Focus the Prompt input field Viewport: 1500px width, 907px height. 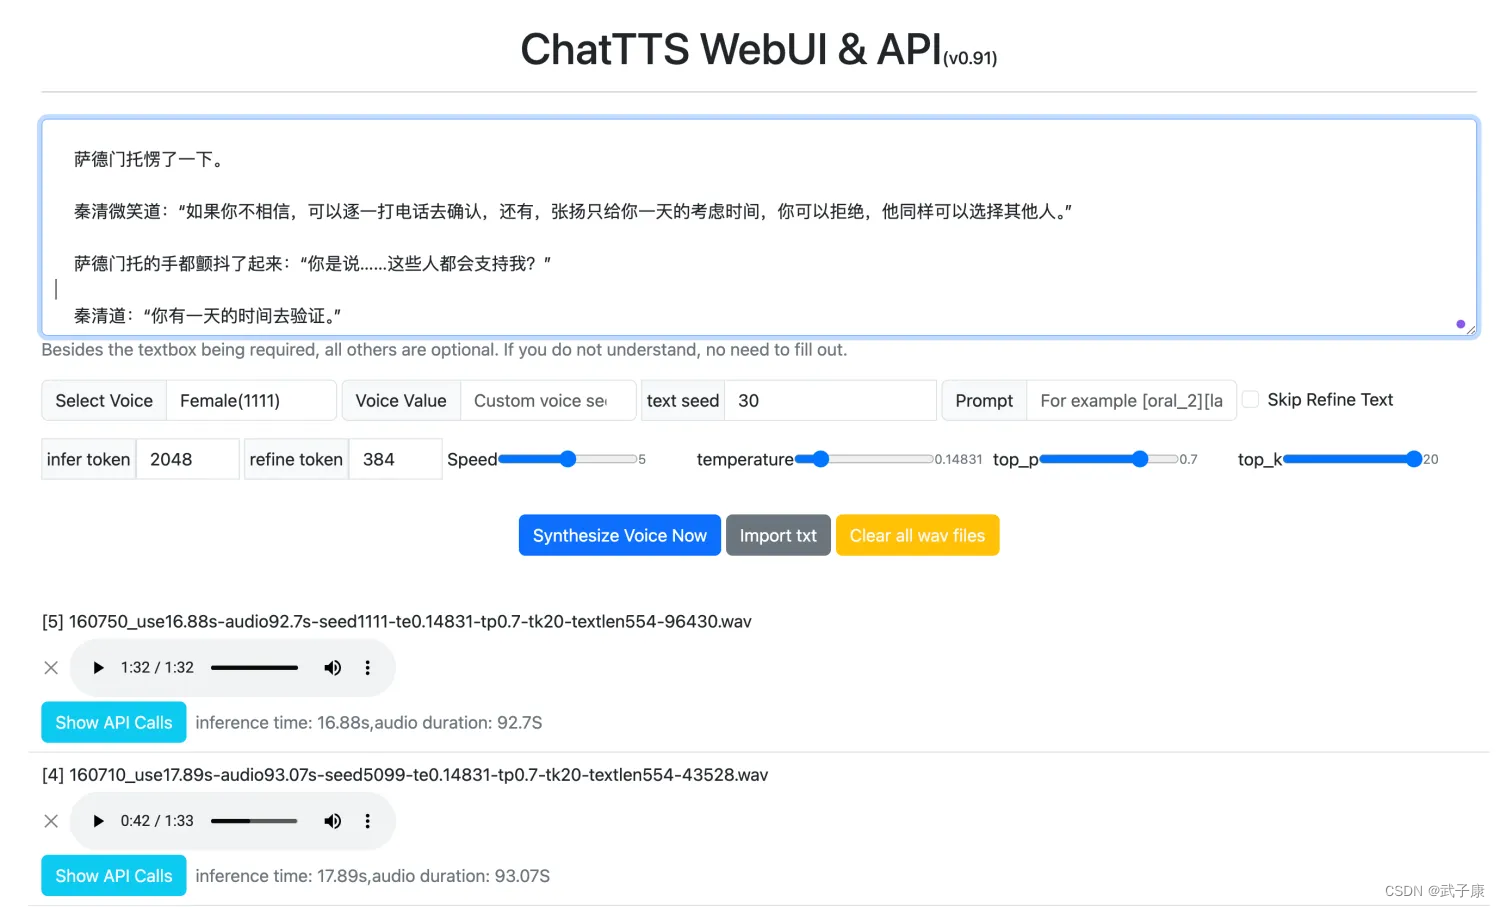(x=1131, y=400)
